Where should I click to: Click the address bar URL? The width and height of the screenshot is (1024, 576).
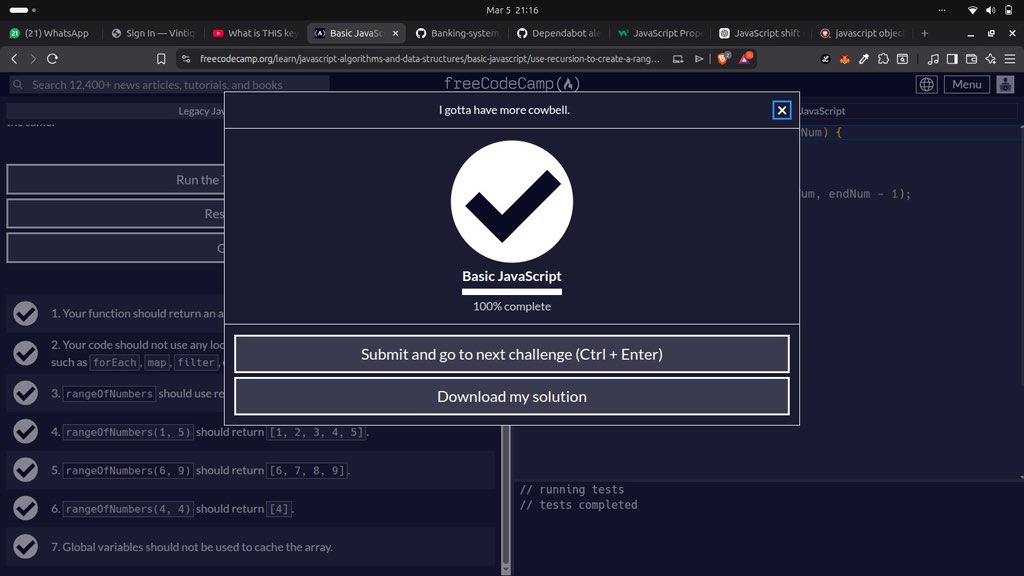point(429,59)
